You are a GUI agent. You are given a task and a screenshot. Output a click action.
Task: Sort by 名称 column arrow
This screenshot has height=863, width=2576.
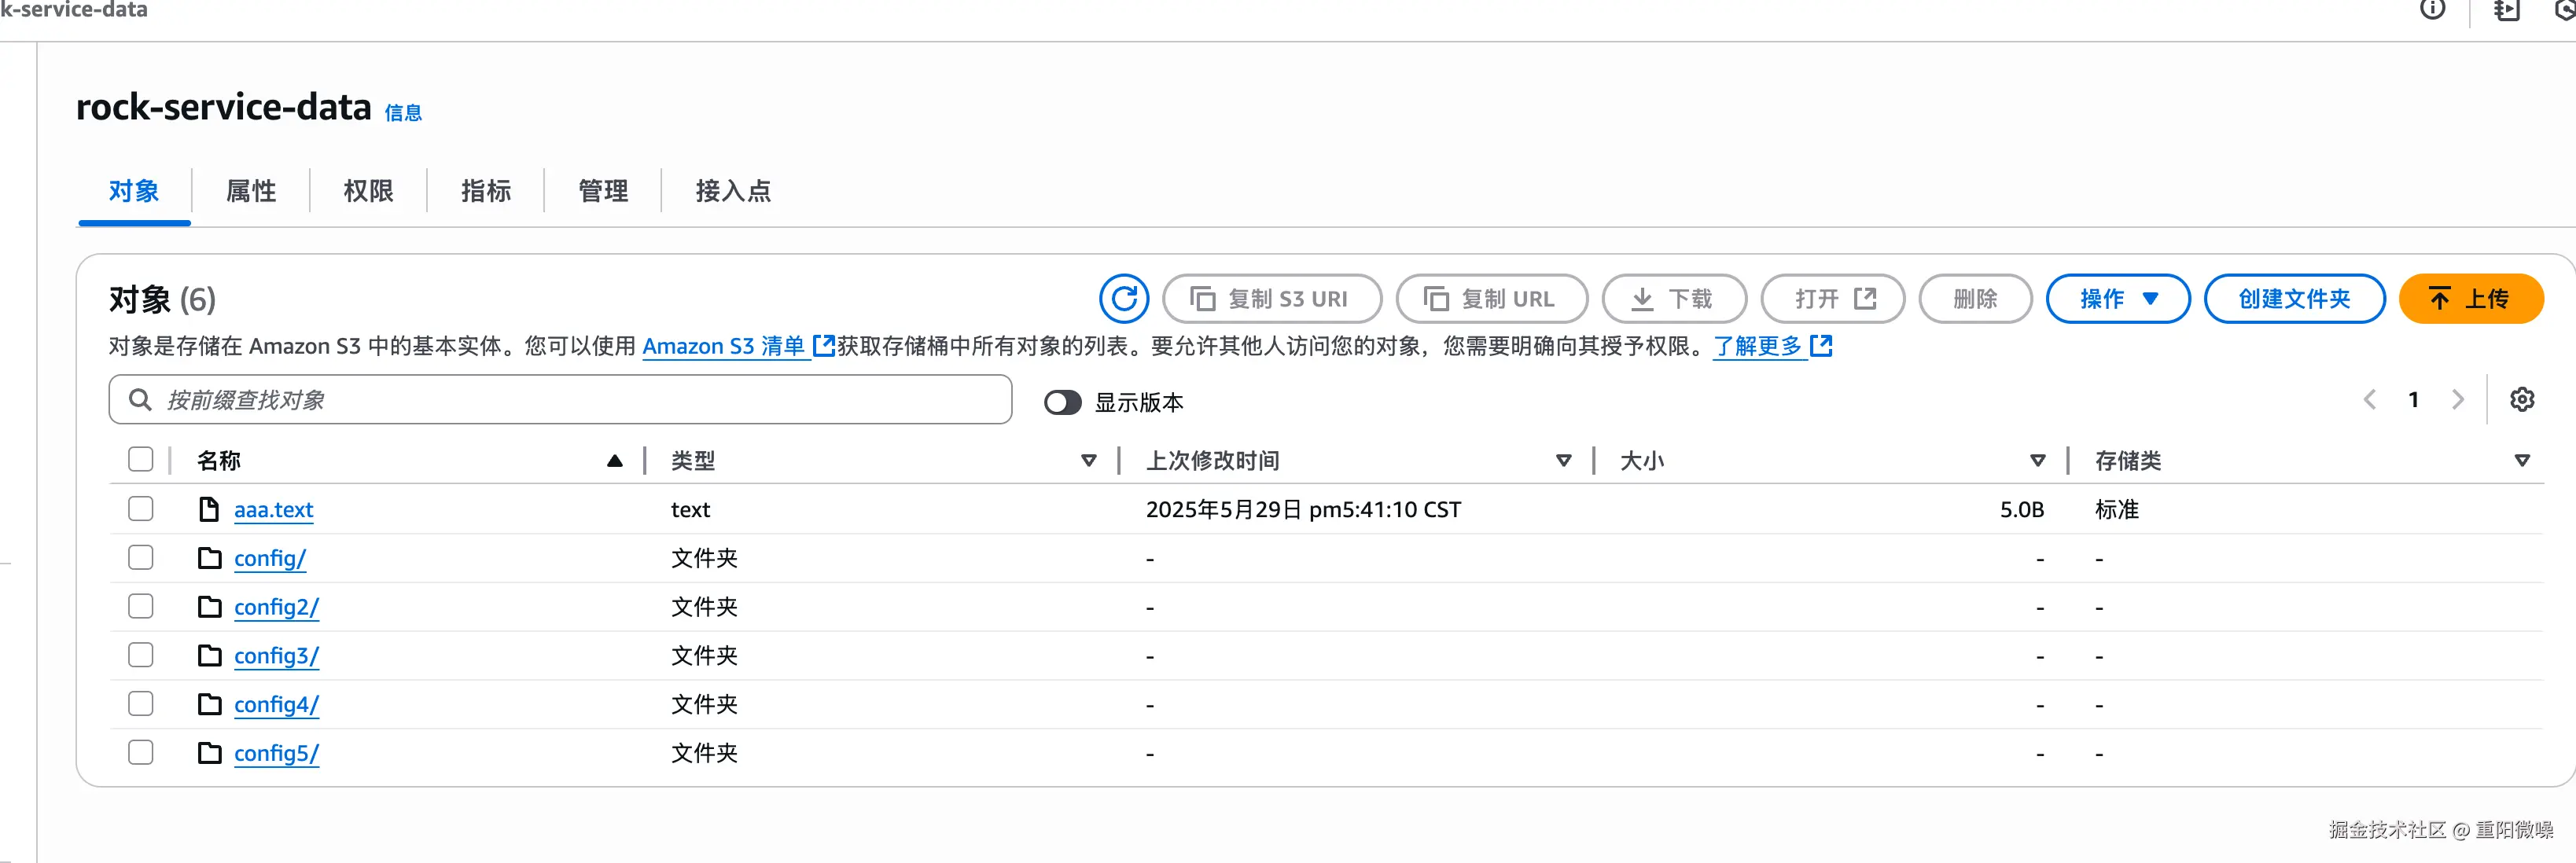tap(615, 461)
